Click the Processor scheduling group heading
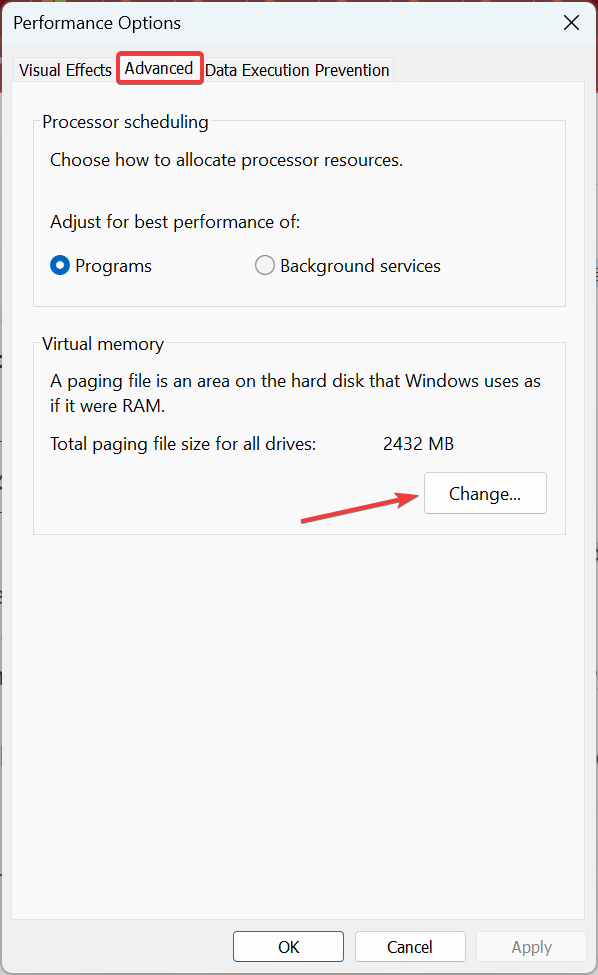The width and height of the screenshot is (598, 975). pyautogui.click(x=125, y=122)
